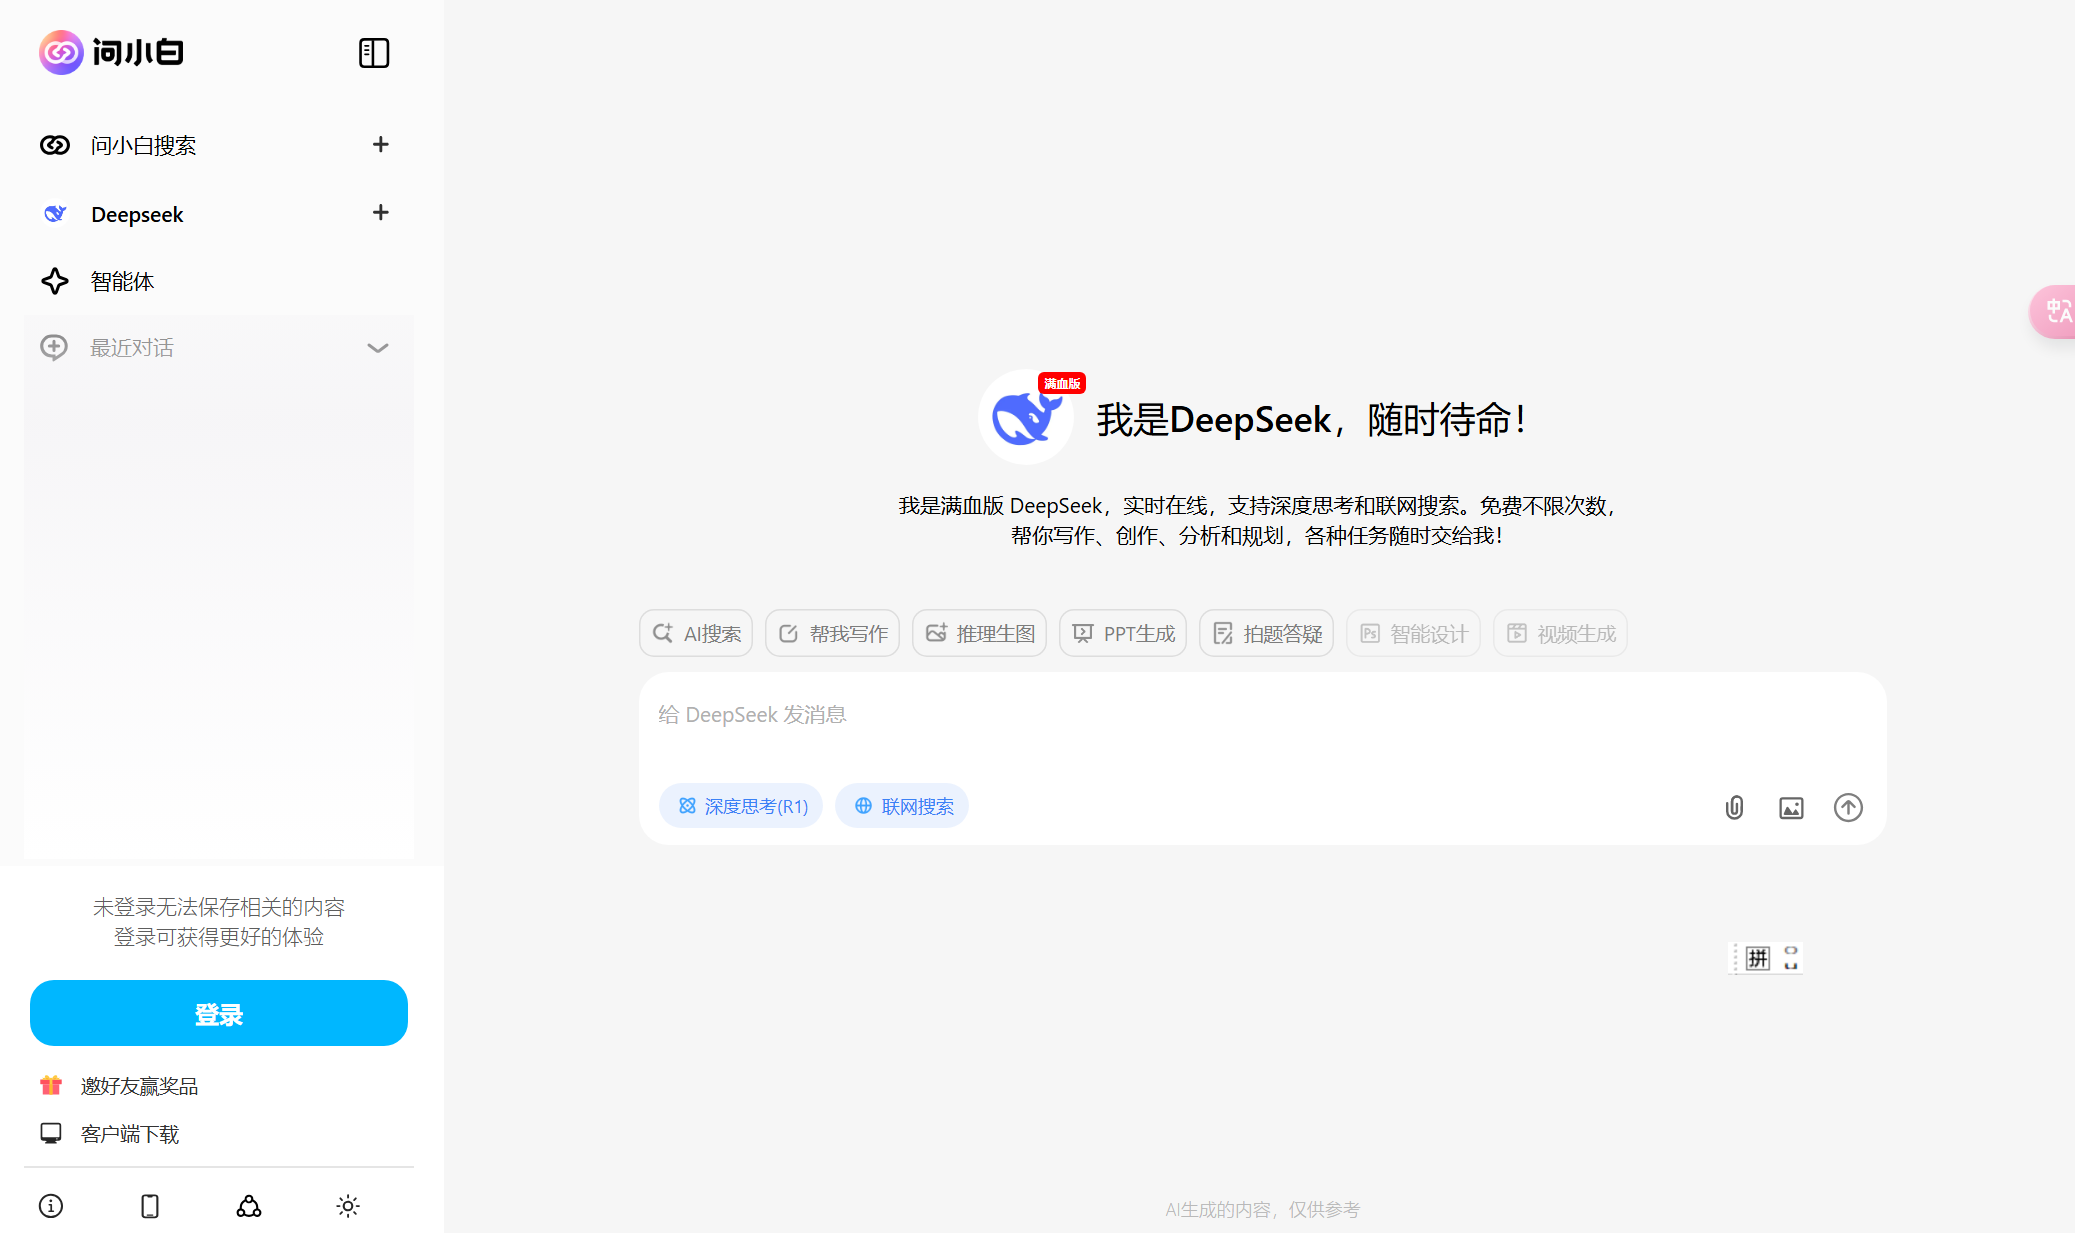Select 拍题答疑 question answering
The height and width of the screenshot is (1233, 2075).
coord(1265,633)
